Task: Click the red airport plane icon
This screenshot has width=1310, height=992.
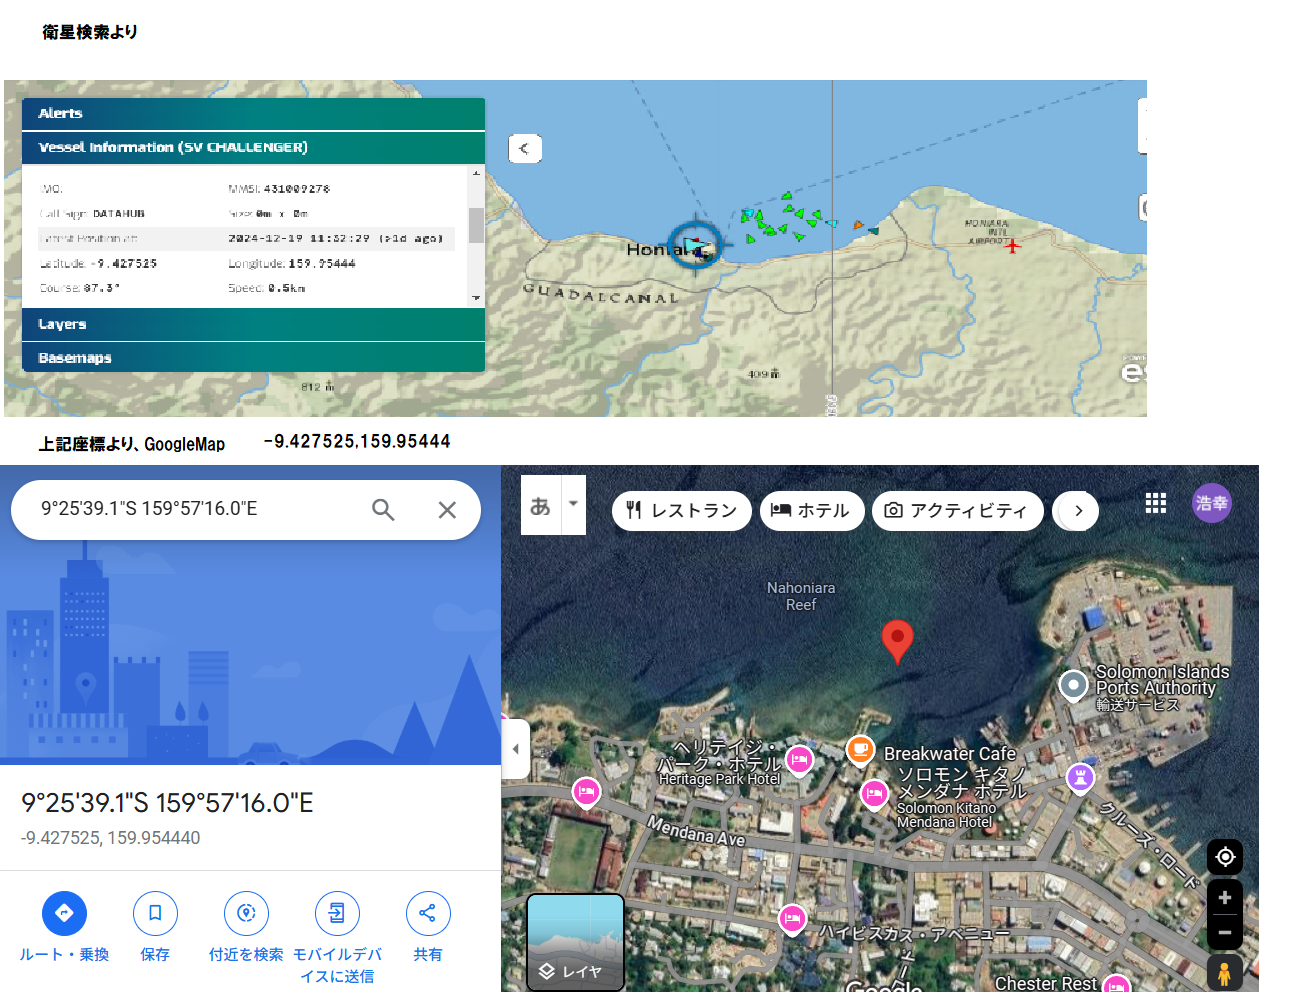Action: click(x=1012, y=245)
